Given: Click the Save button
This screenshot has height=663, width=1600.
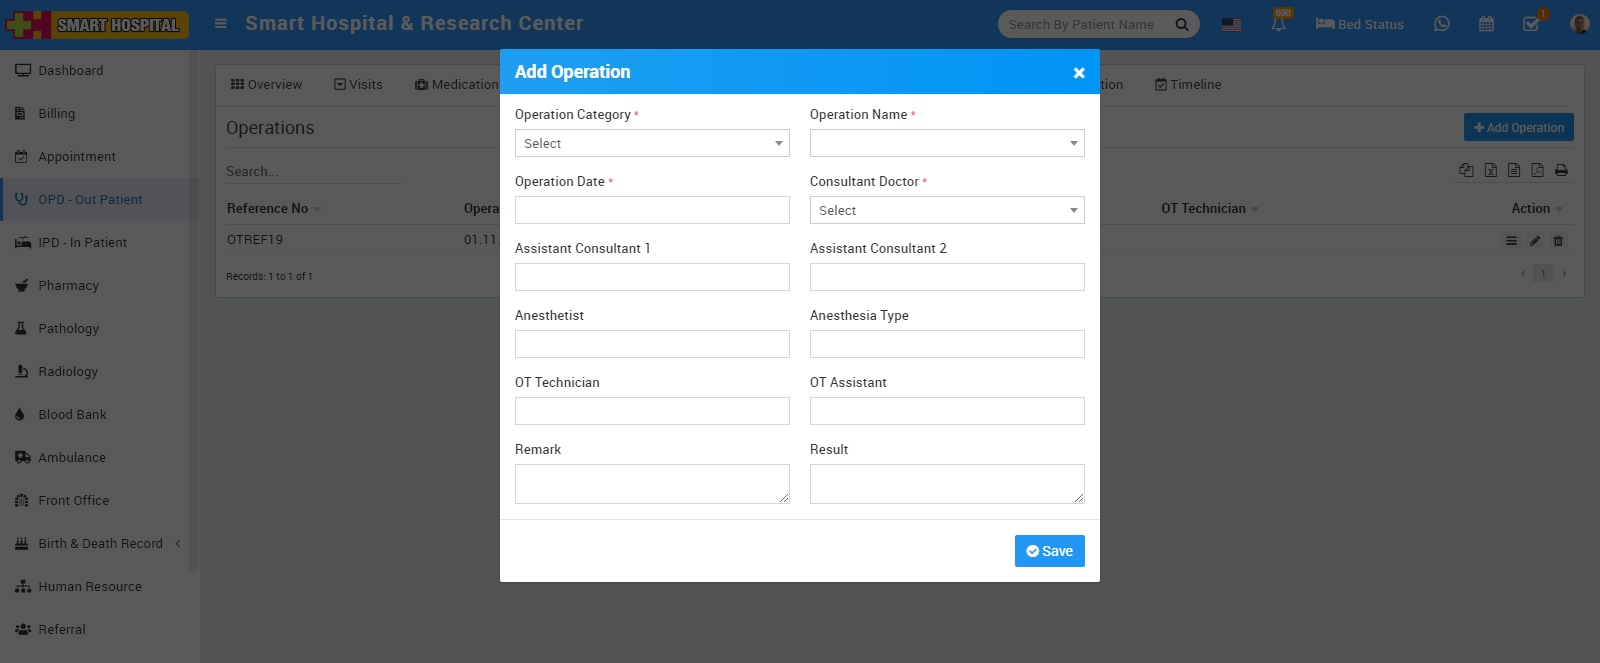Looking at the screenshot, I should 1049,551.
